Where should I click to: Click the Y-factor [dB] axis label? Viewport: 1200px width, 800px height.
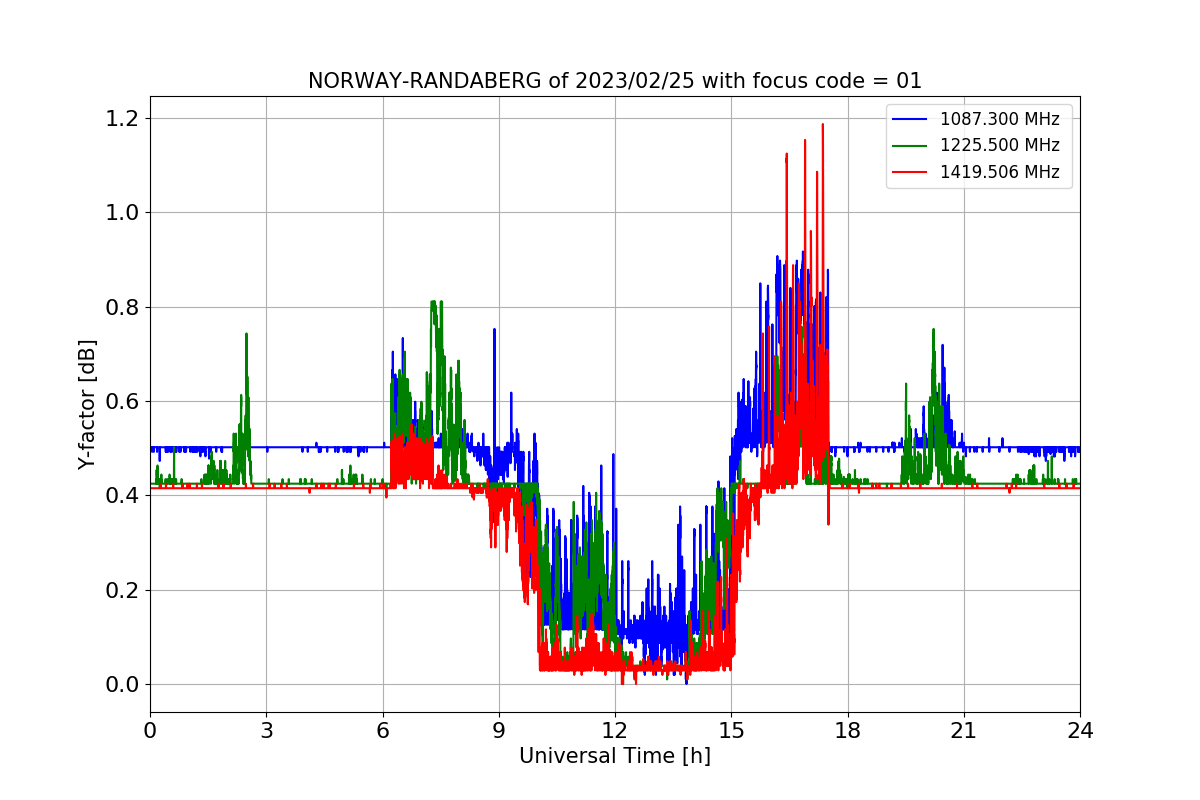88,404
